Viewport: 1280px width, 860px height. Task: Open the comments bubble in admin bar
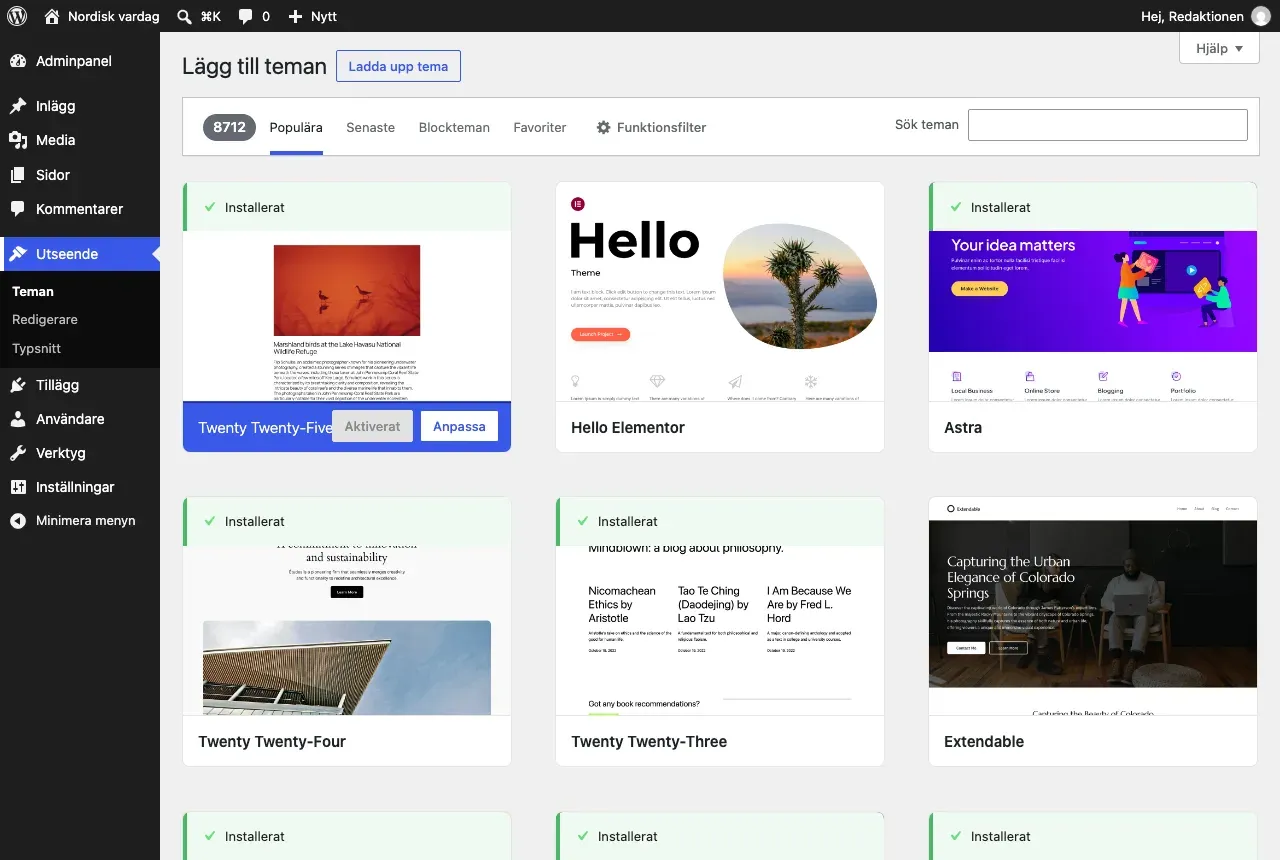coord(246,16)
